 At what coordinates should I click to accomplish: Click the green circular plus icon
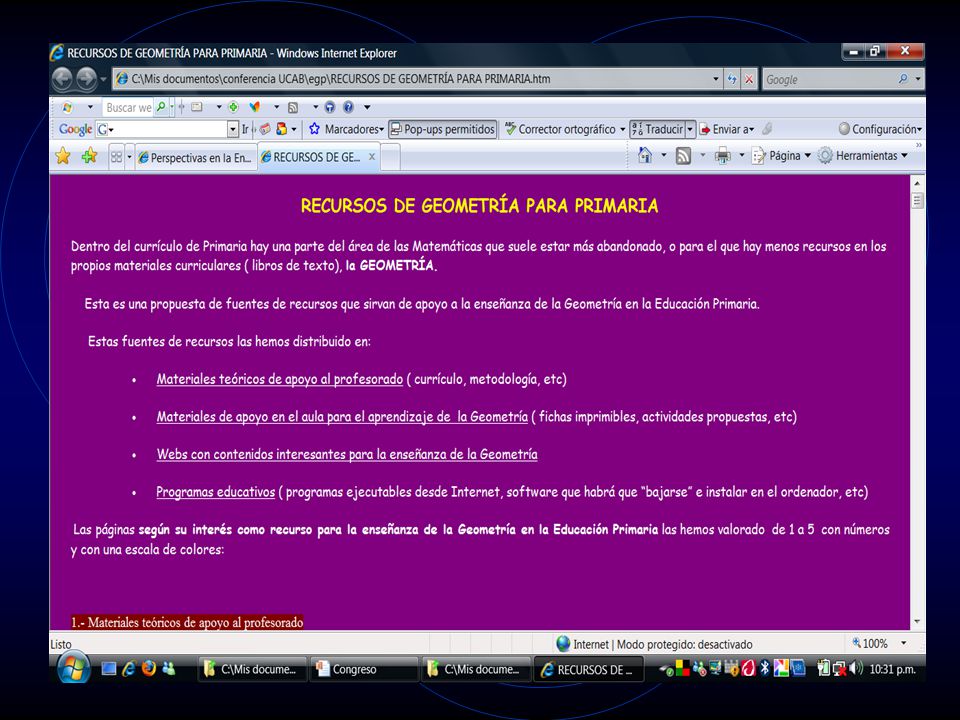tap(233, 107)
